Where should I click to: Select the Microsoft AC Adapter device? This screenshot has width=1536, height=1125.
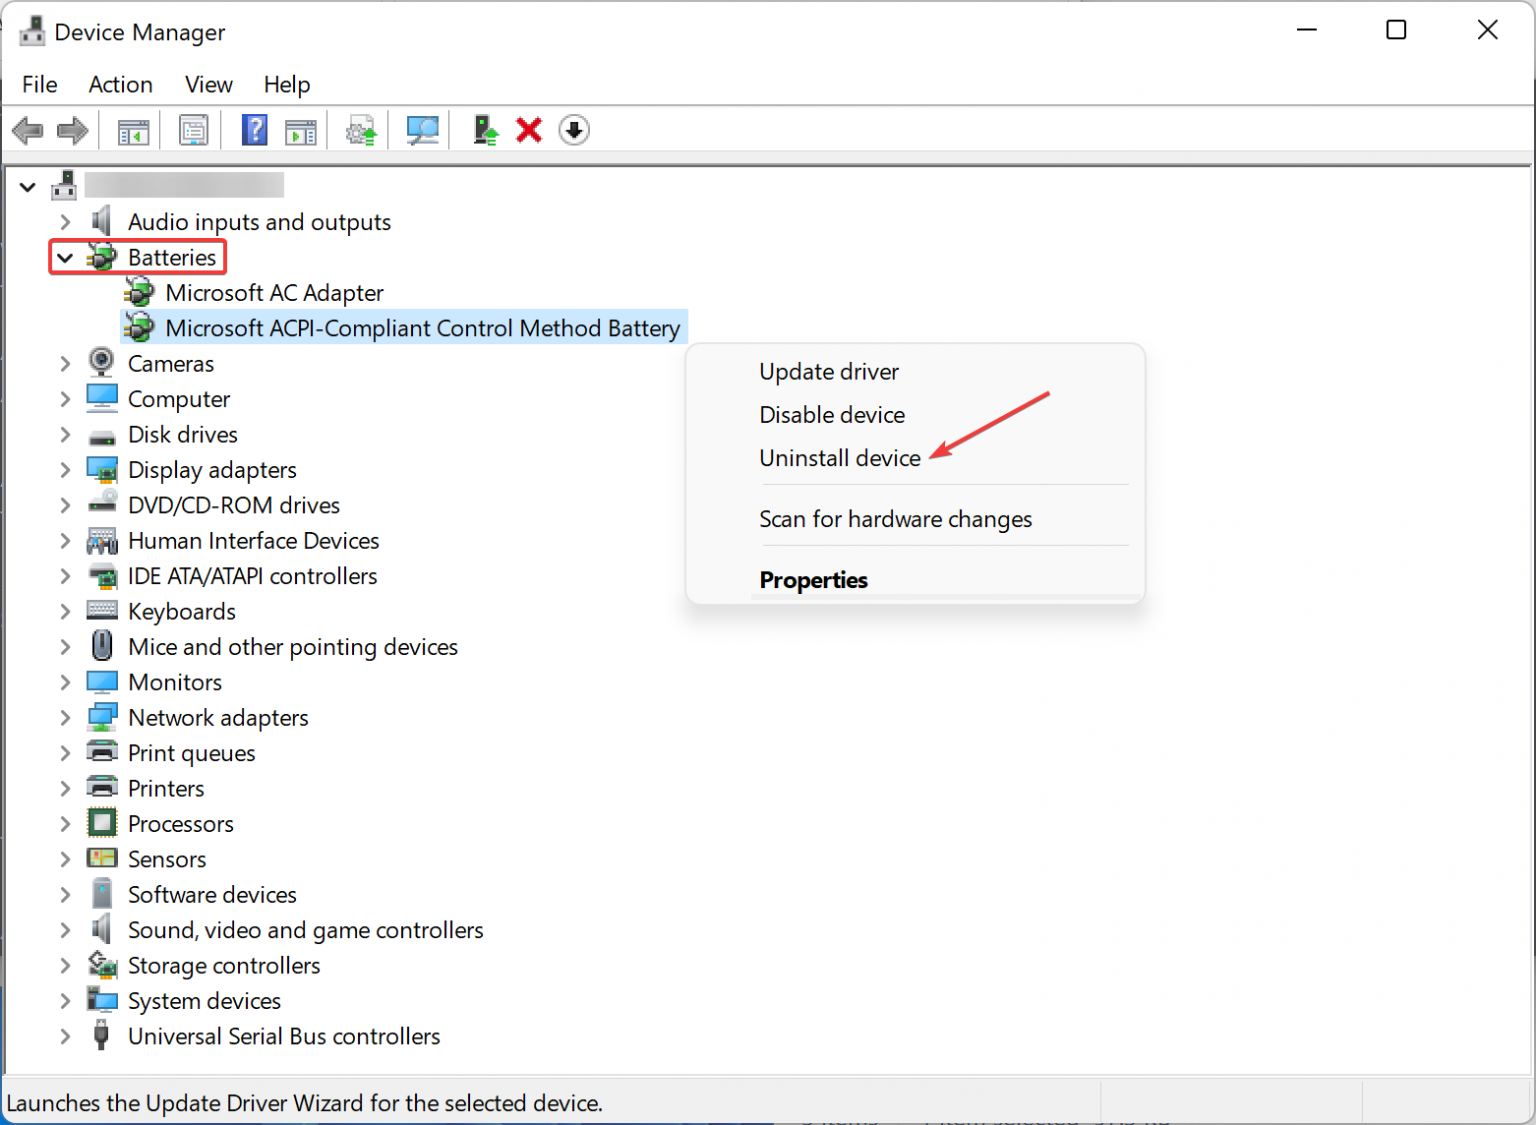tap(274, 292)
